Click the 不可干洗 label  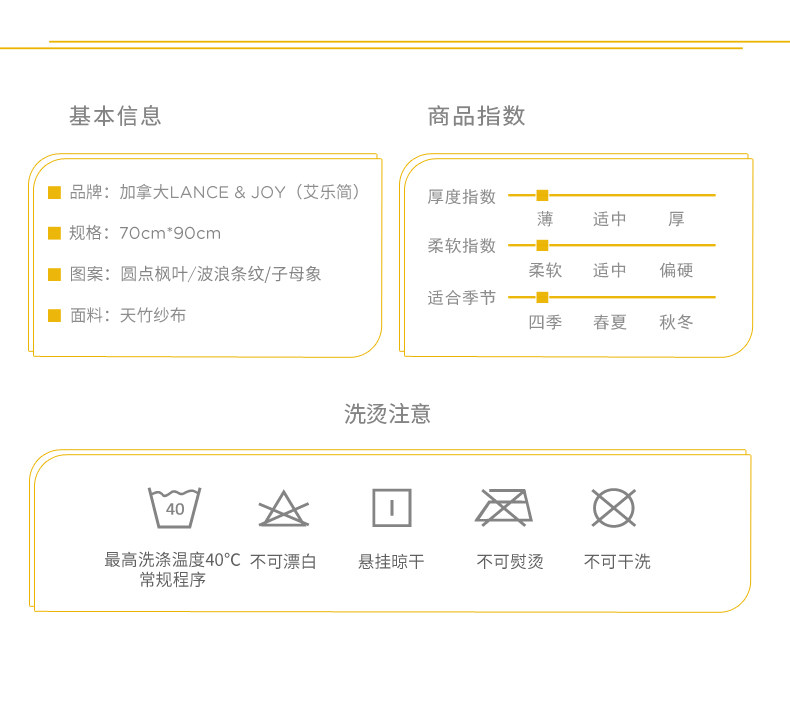617,562
